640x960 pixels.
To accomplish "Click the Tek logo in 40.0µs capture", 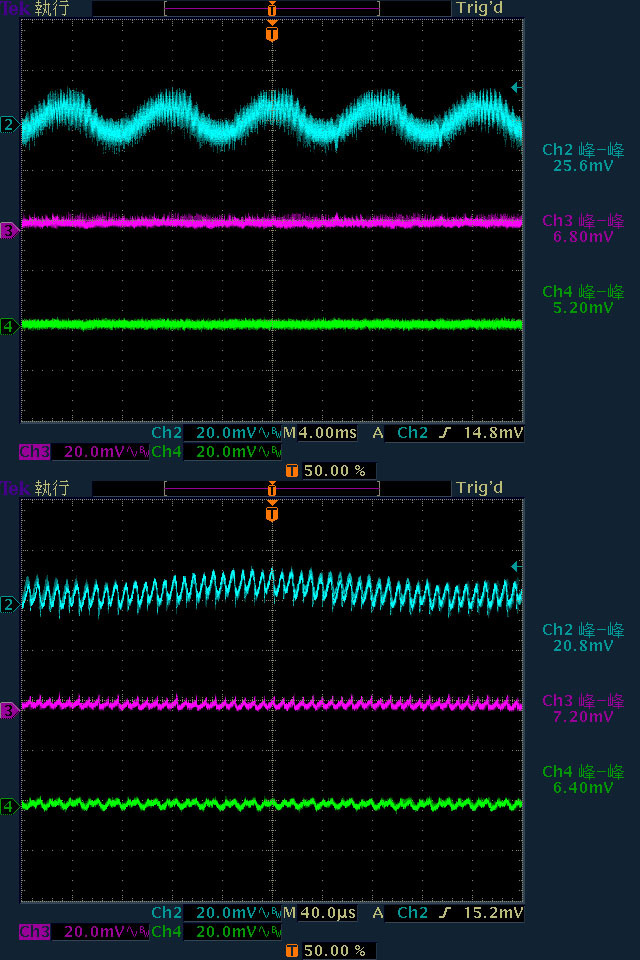I will (x=15, y=489).
